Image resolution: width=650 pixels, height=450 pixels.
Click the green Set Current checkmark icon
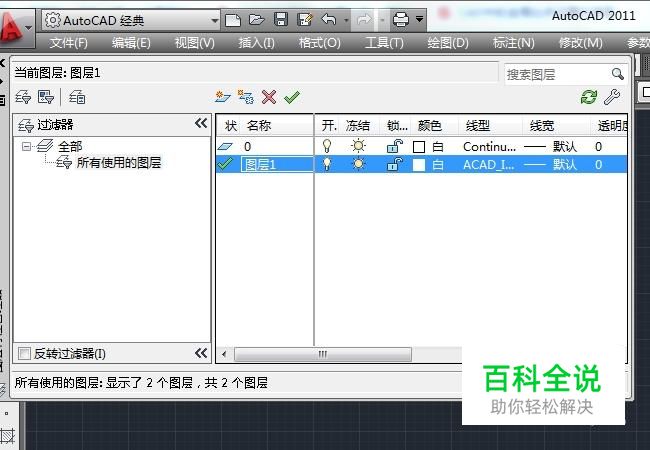pyautogui.click(x=292, y=97)
